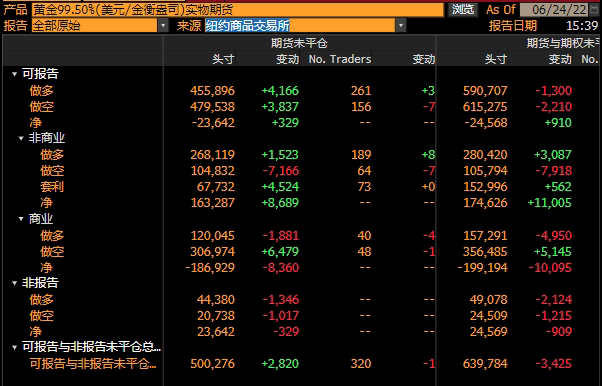The width and height of the screenshot is (602, 386).
Task: Collapse the 可报告与非报告未平仓总 section
Action: tap(15, 347)
